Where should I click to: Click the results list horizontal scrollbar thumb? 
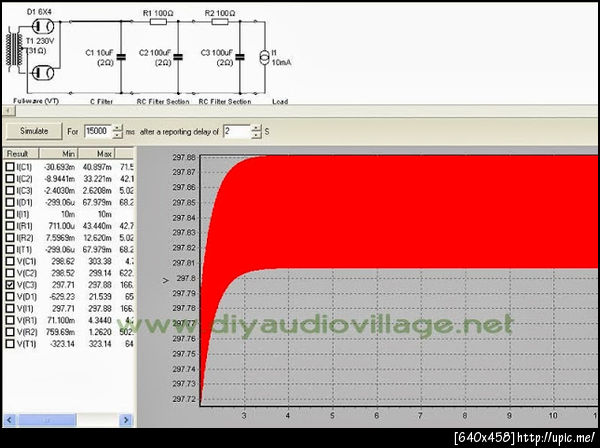47,420
